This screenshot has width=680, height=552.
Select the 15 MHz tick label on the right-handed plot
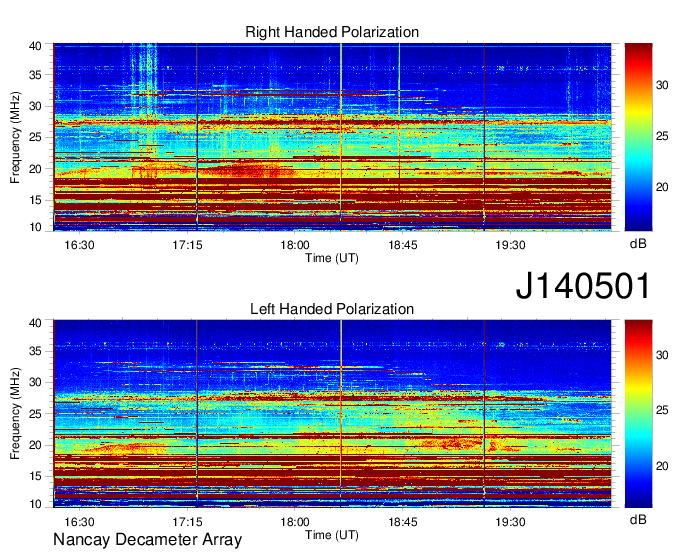tap(35, 200)
